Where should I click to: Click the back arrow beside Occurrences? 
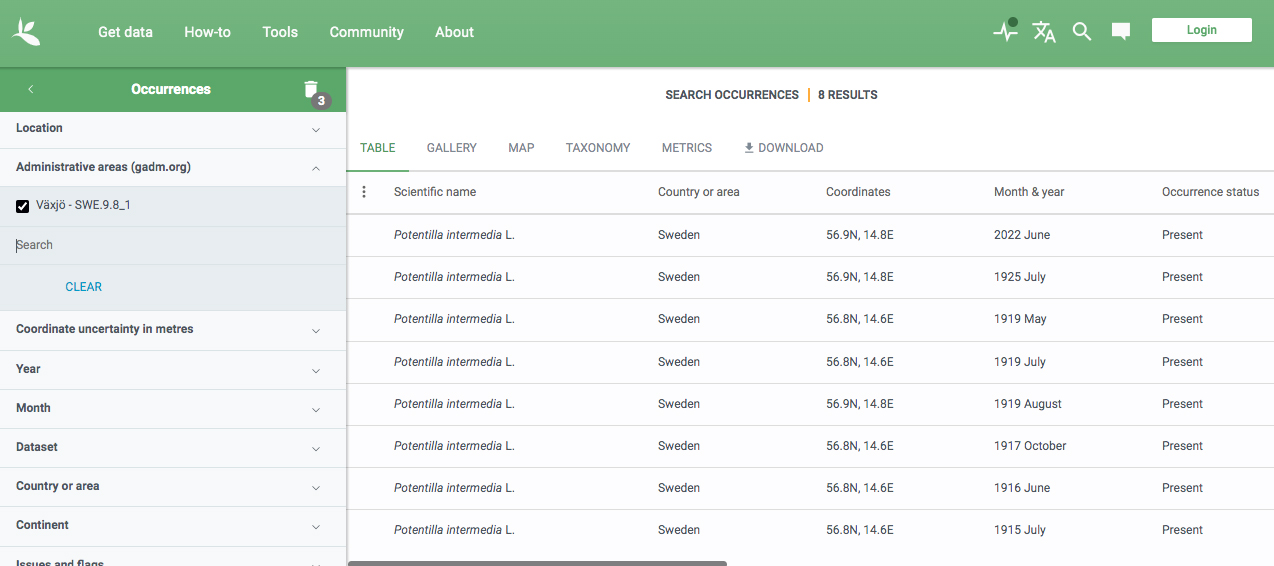pyautogui.click(x=31, y=89)
